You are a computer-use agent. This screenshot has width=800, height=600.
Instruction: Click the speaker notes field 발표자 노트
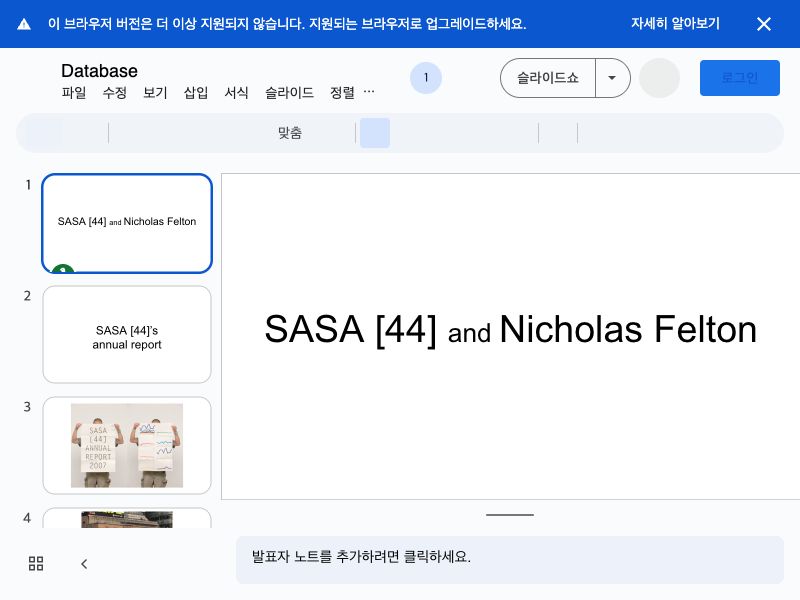pos(510,560)
